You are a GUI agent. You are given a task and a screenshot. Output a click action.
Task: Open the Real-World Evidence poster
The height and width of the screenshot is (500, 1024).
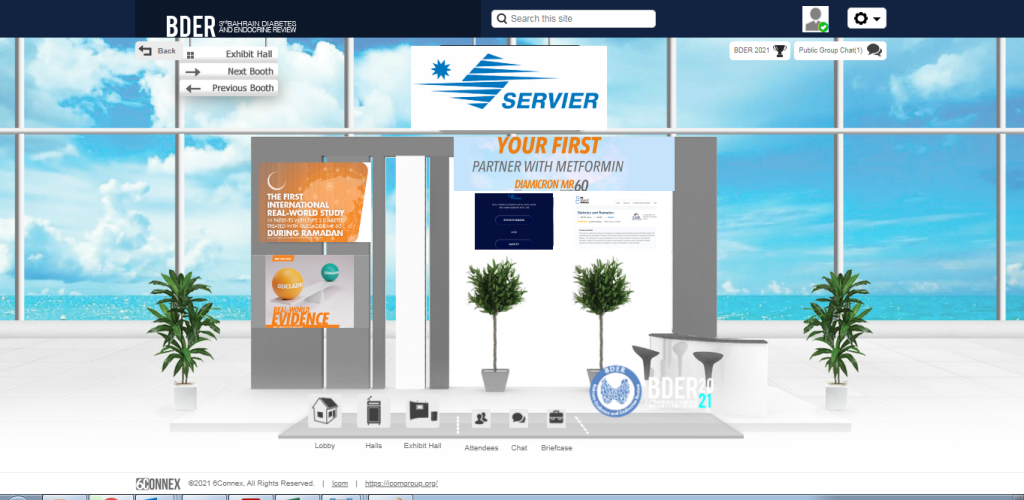[x=309, y=291]
